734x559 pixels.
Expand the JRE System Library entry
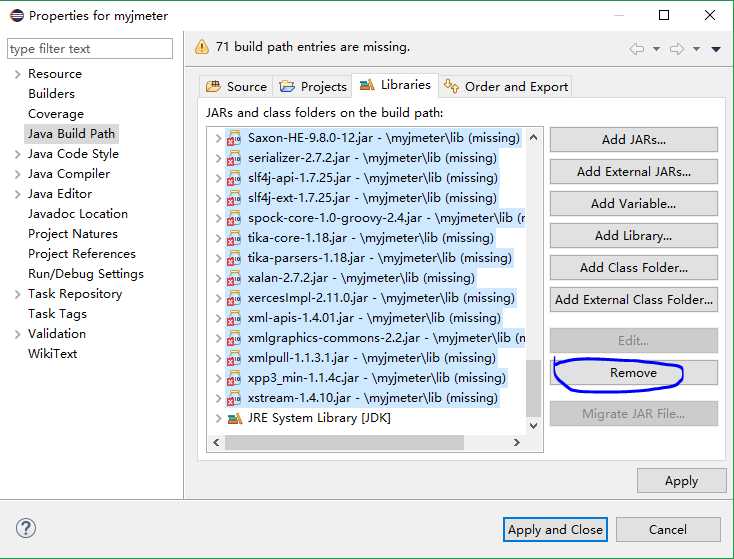[x=218, y=418]
